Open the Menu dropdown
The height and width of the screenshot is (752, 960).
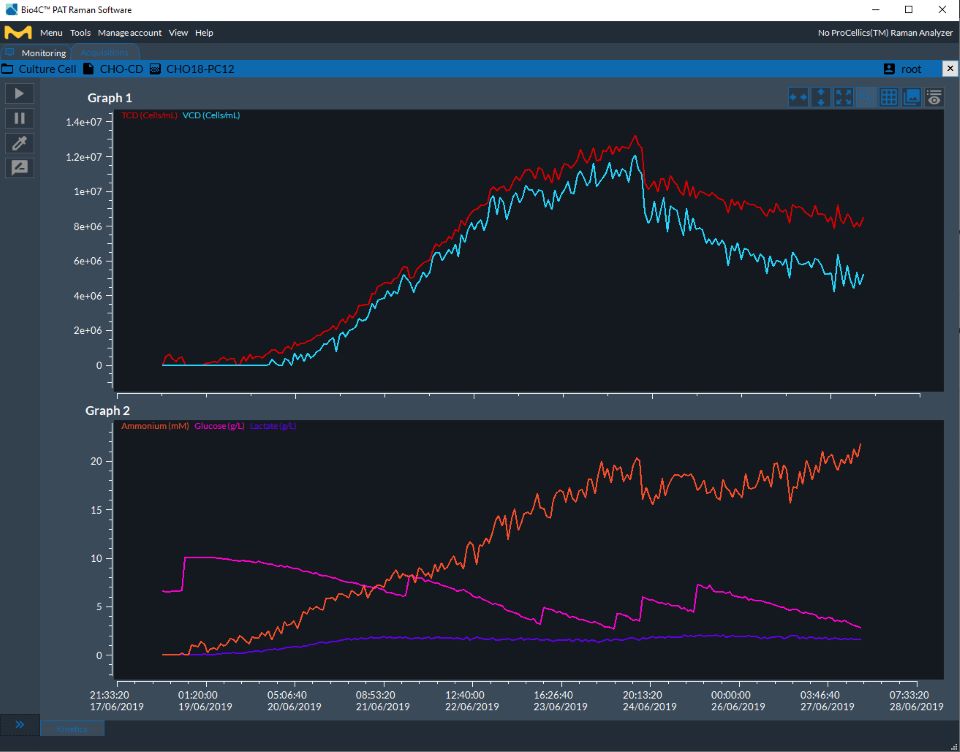click(x=49, y=32)
